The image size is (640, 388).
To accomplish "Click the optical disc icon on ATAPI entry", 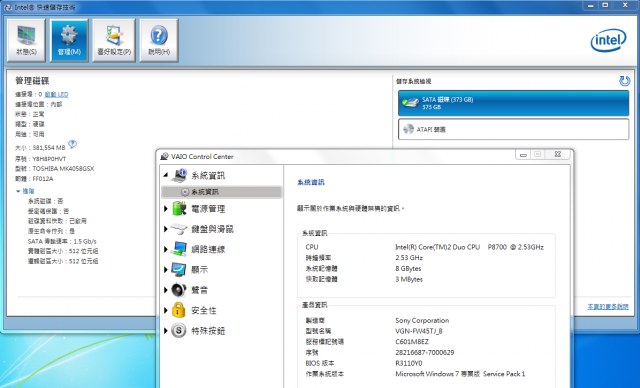I will (x=408, y=129).
